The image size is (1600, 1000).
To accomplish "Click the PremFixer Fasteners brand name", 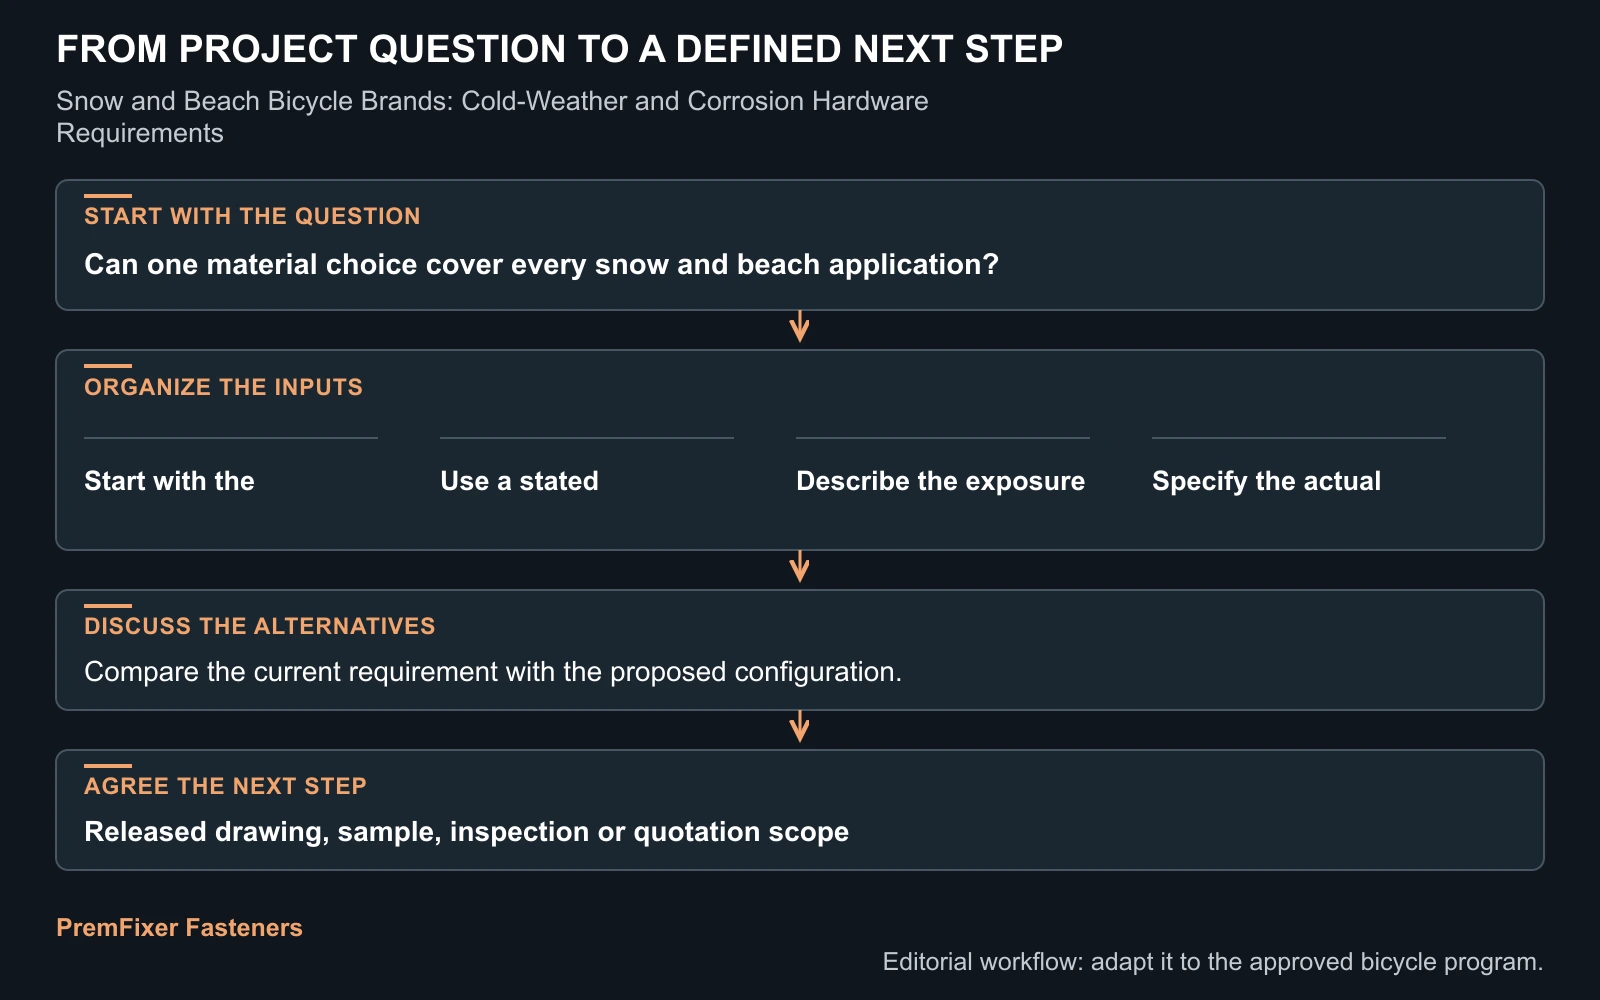I will 179,928.
